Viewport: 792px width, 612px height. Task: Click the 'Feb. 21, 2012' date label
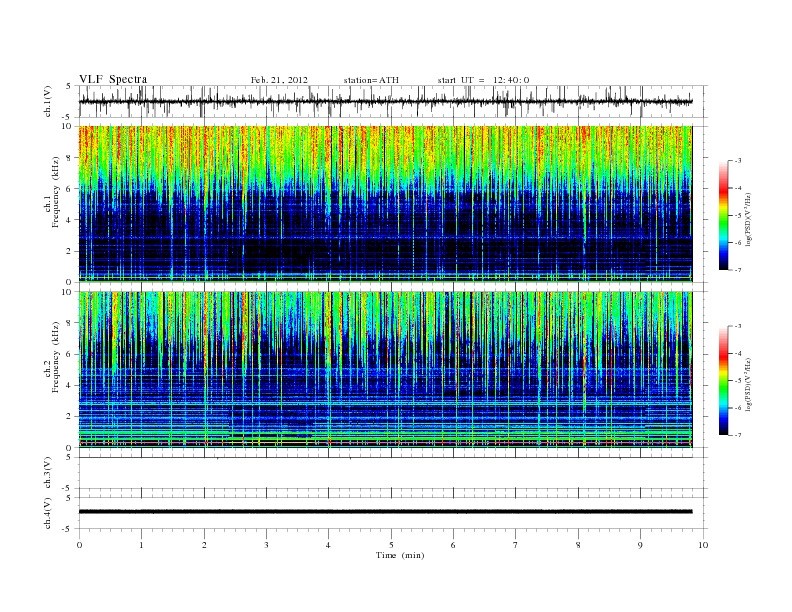pyautogui.click(x=279, y=80)
